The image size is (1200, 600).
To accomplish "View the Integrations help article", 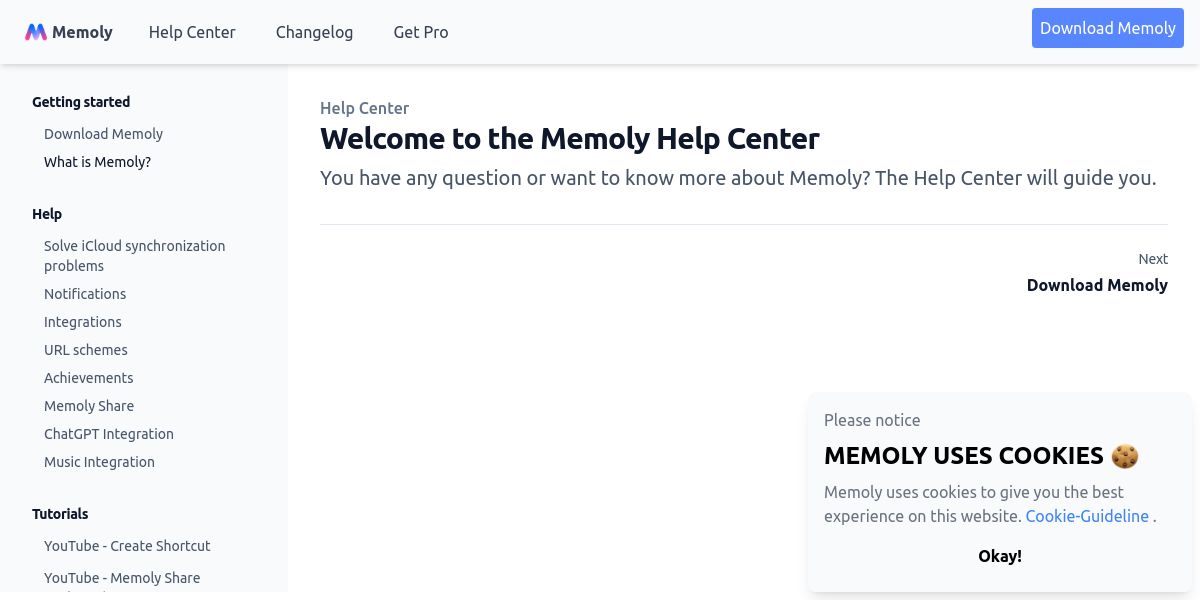I will (83, 322).
